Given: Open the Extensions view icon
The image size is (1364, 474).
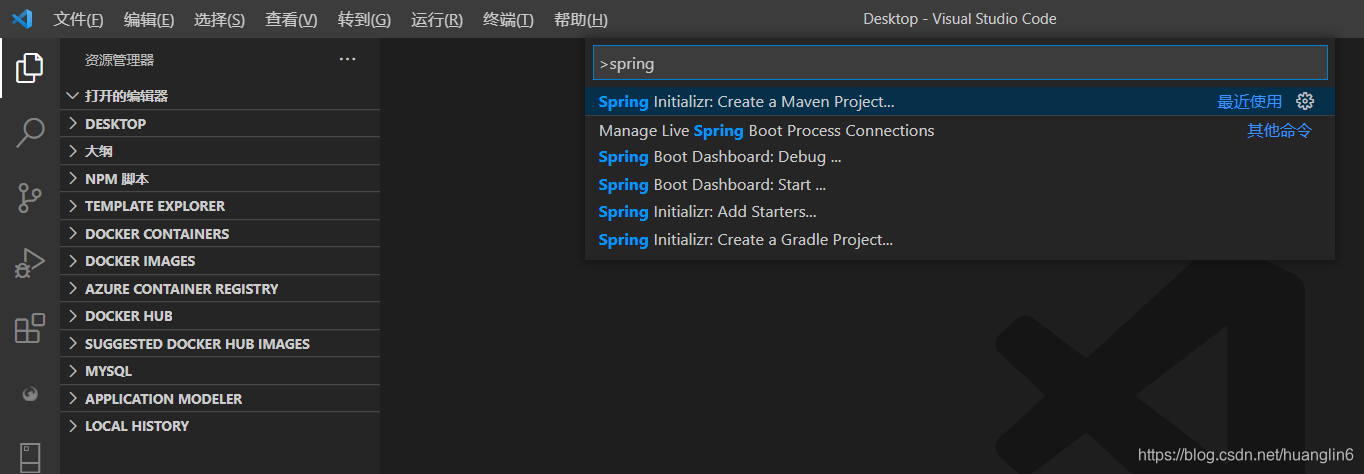Looking at the screenshot, I should click(30, 328).
